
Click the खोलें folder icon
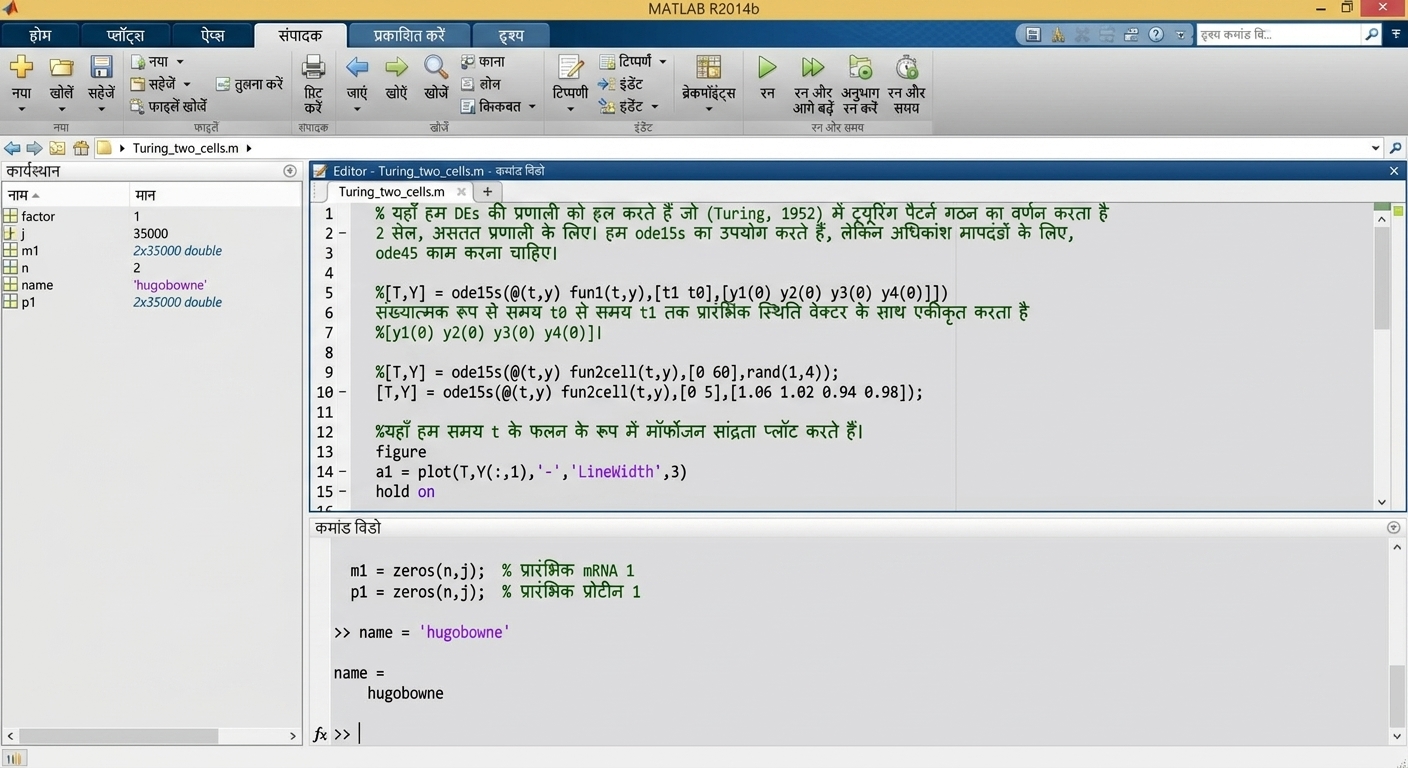(x=62, y=67)
